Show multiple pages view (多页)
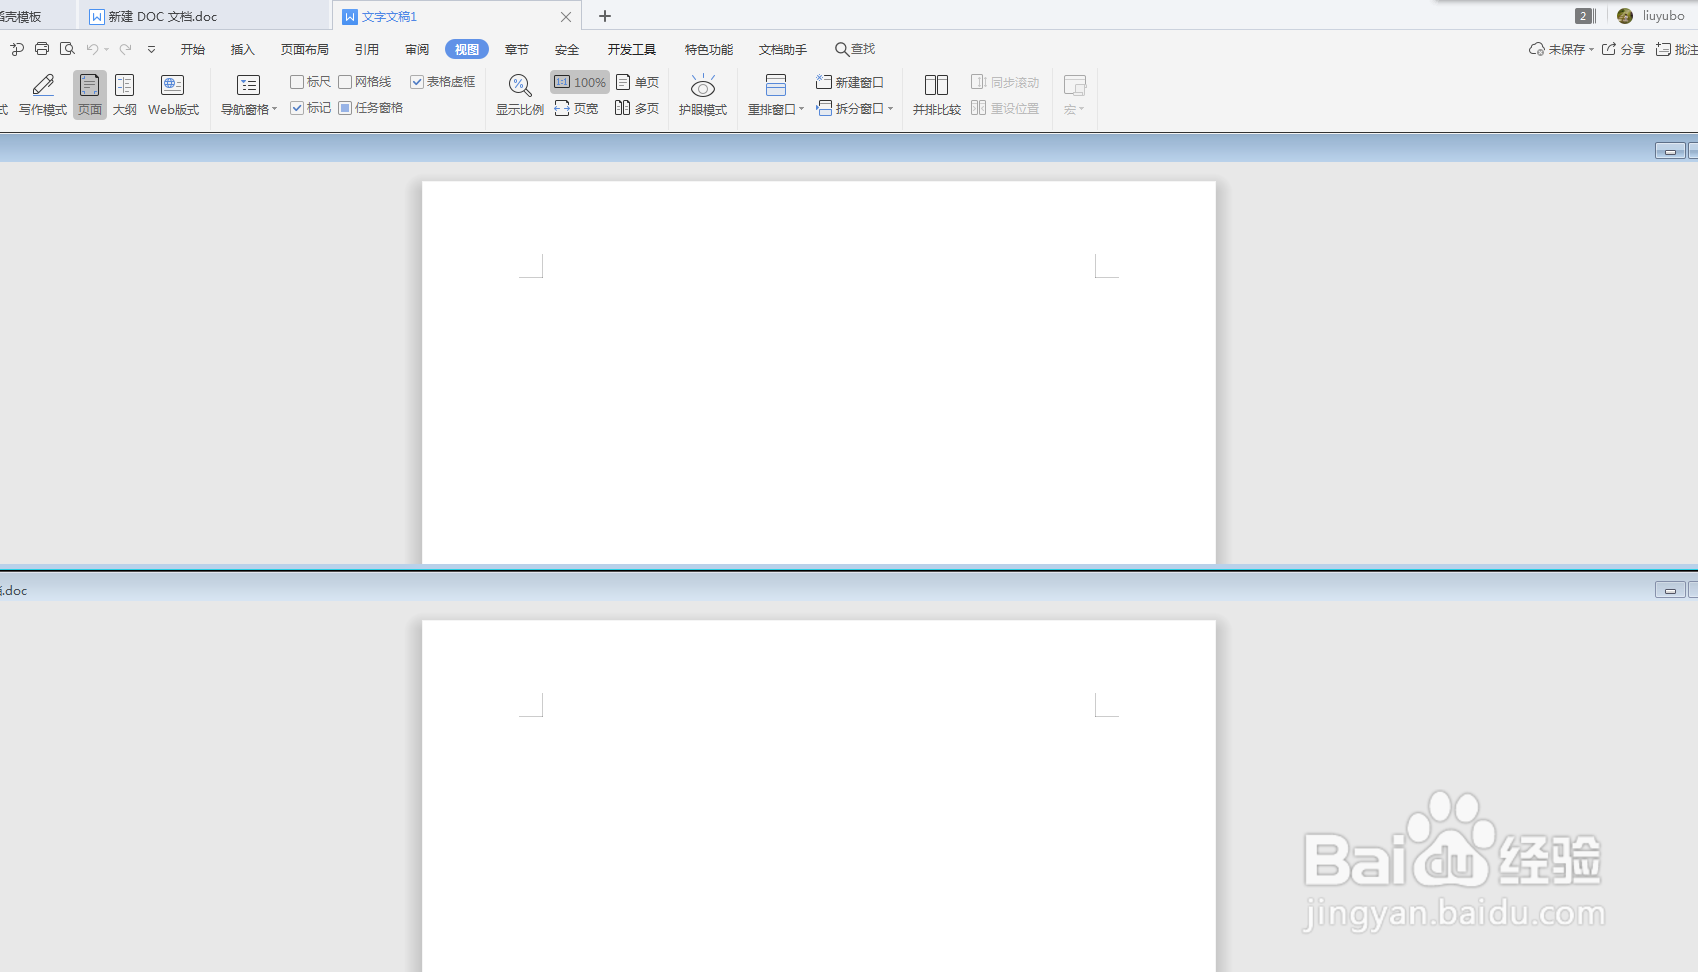The width and height of the screenshot is (1698, 972). (637, 108)
